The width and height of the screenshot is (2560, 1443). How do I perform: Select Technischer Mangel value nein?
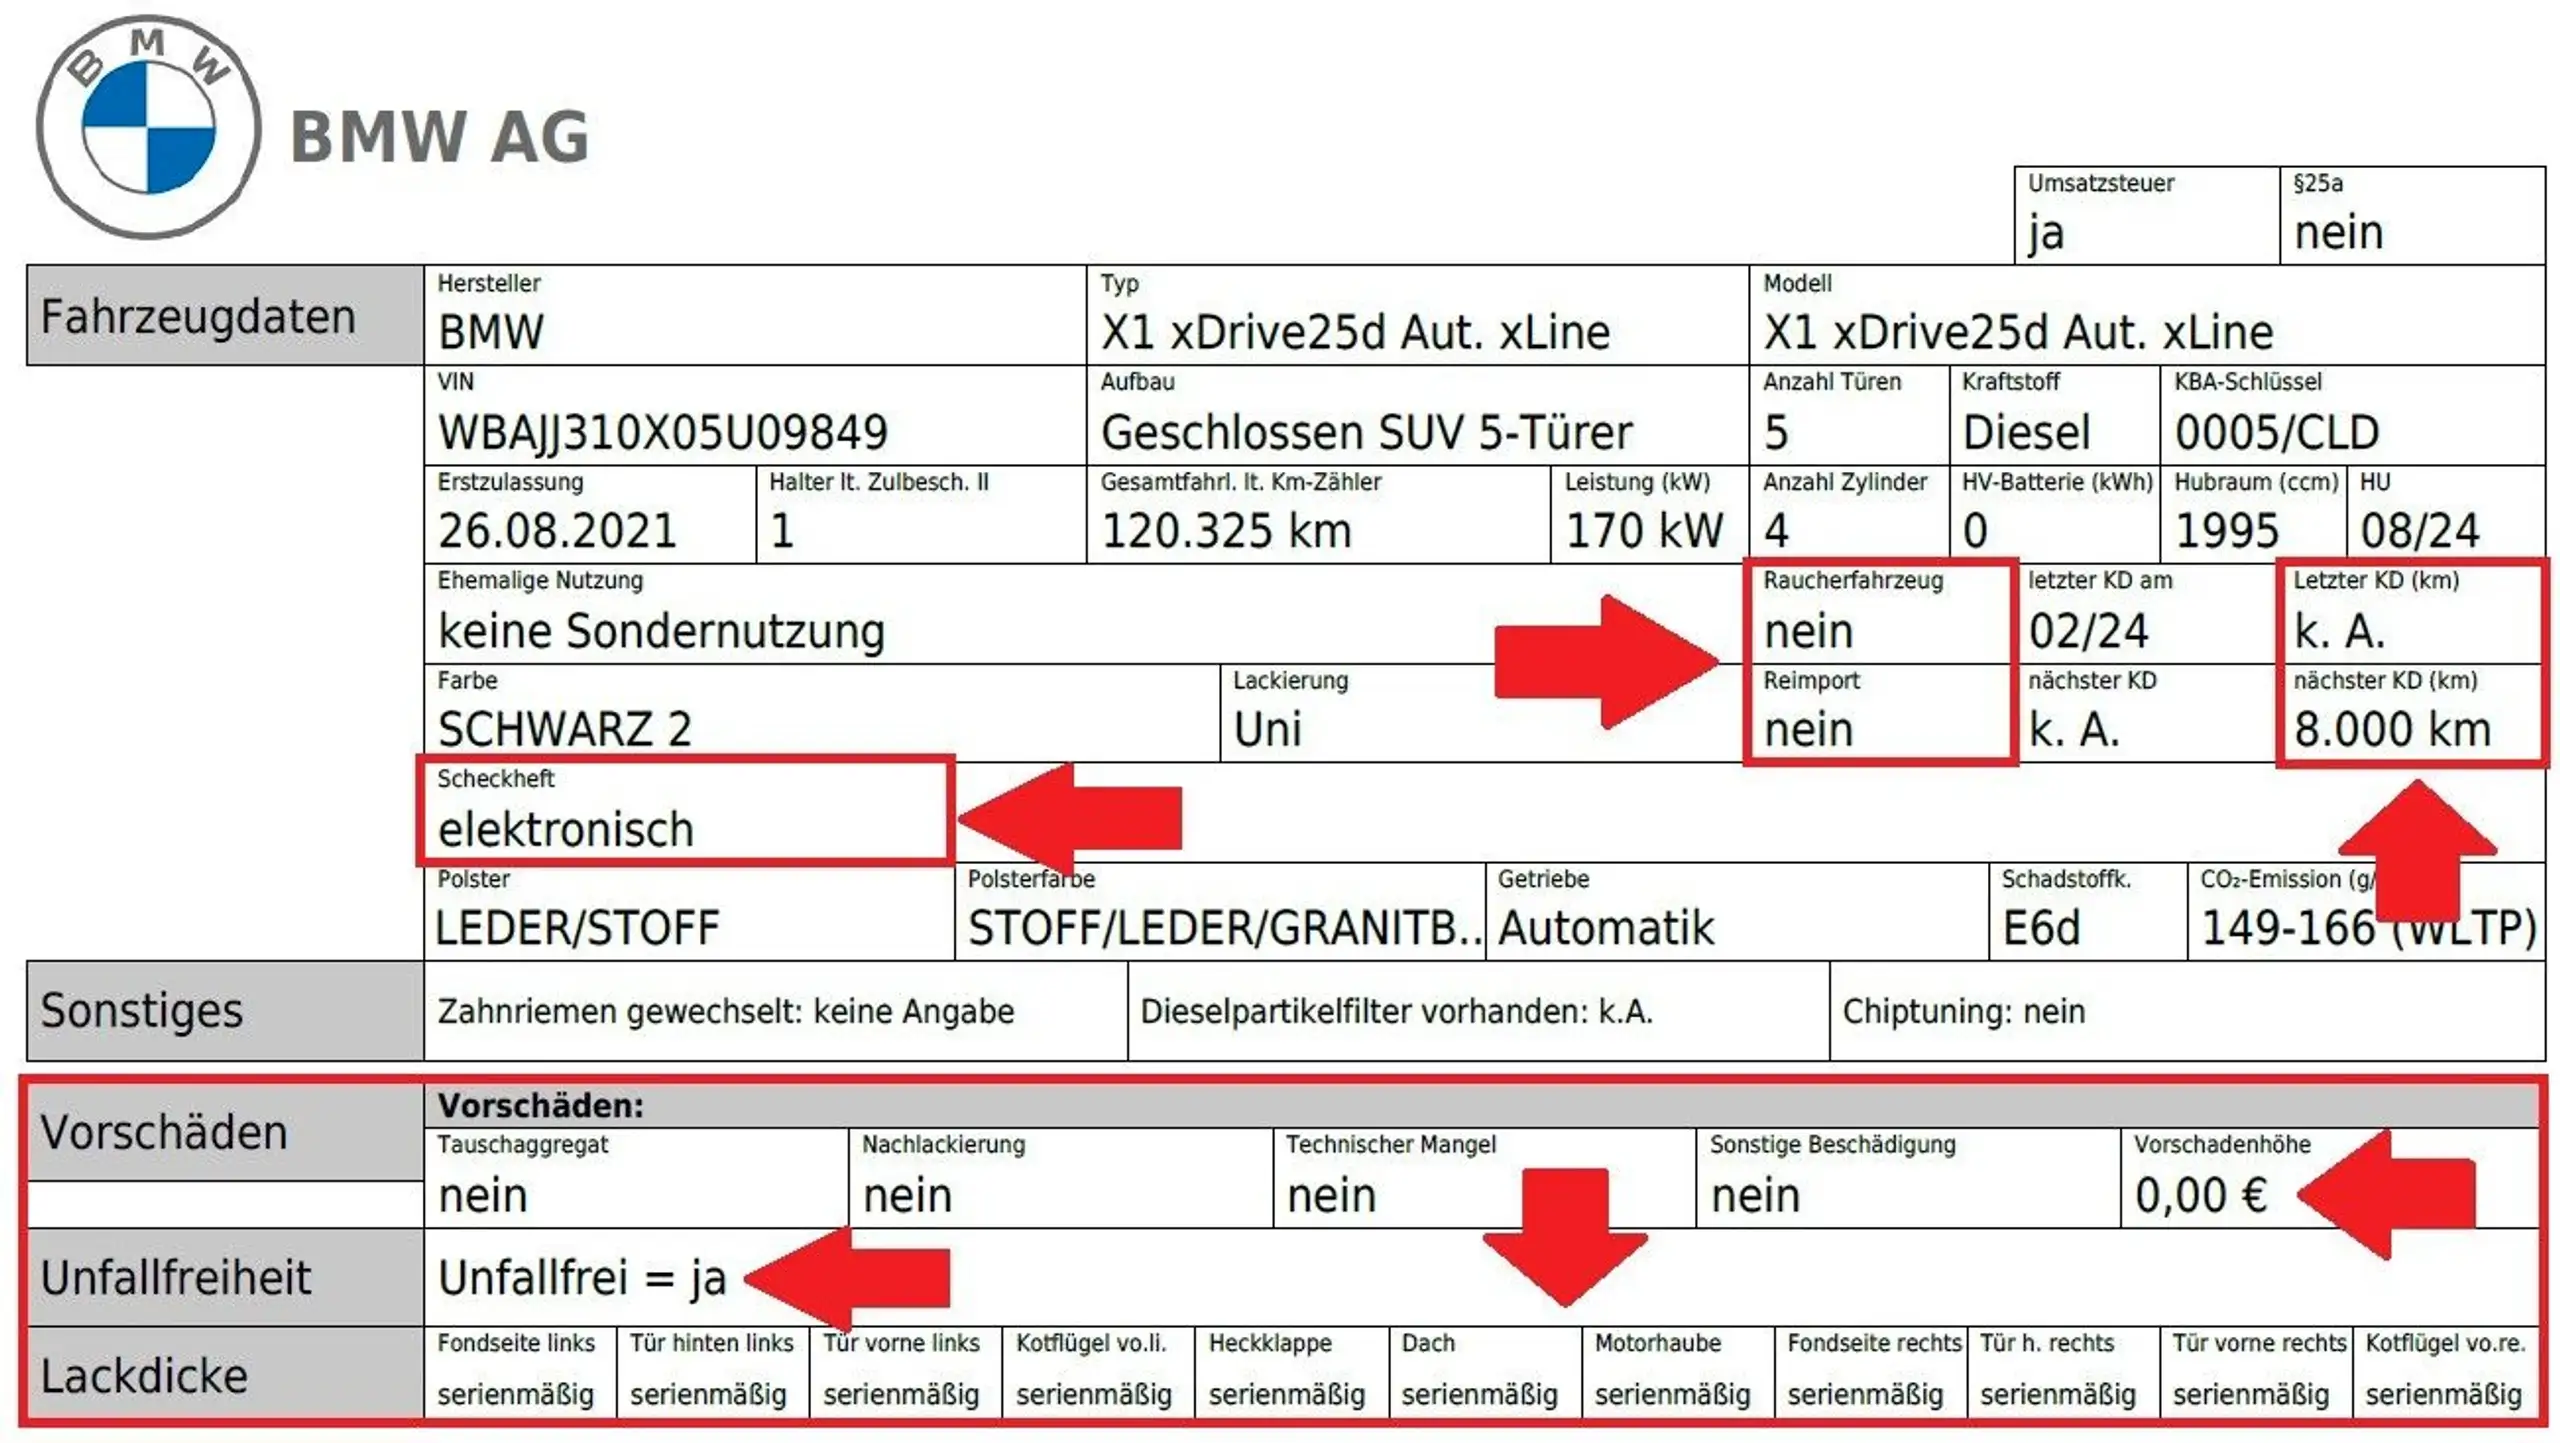pyautogui.click(x=1331, y=1195)
